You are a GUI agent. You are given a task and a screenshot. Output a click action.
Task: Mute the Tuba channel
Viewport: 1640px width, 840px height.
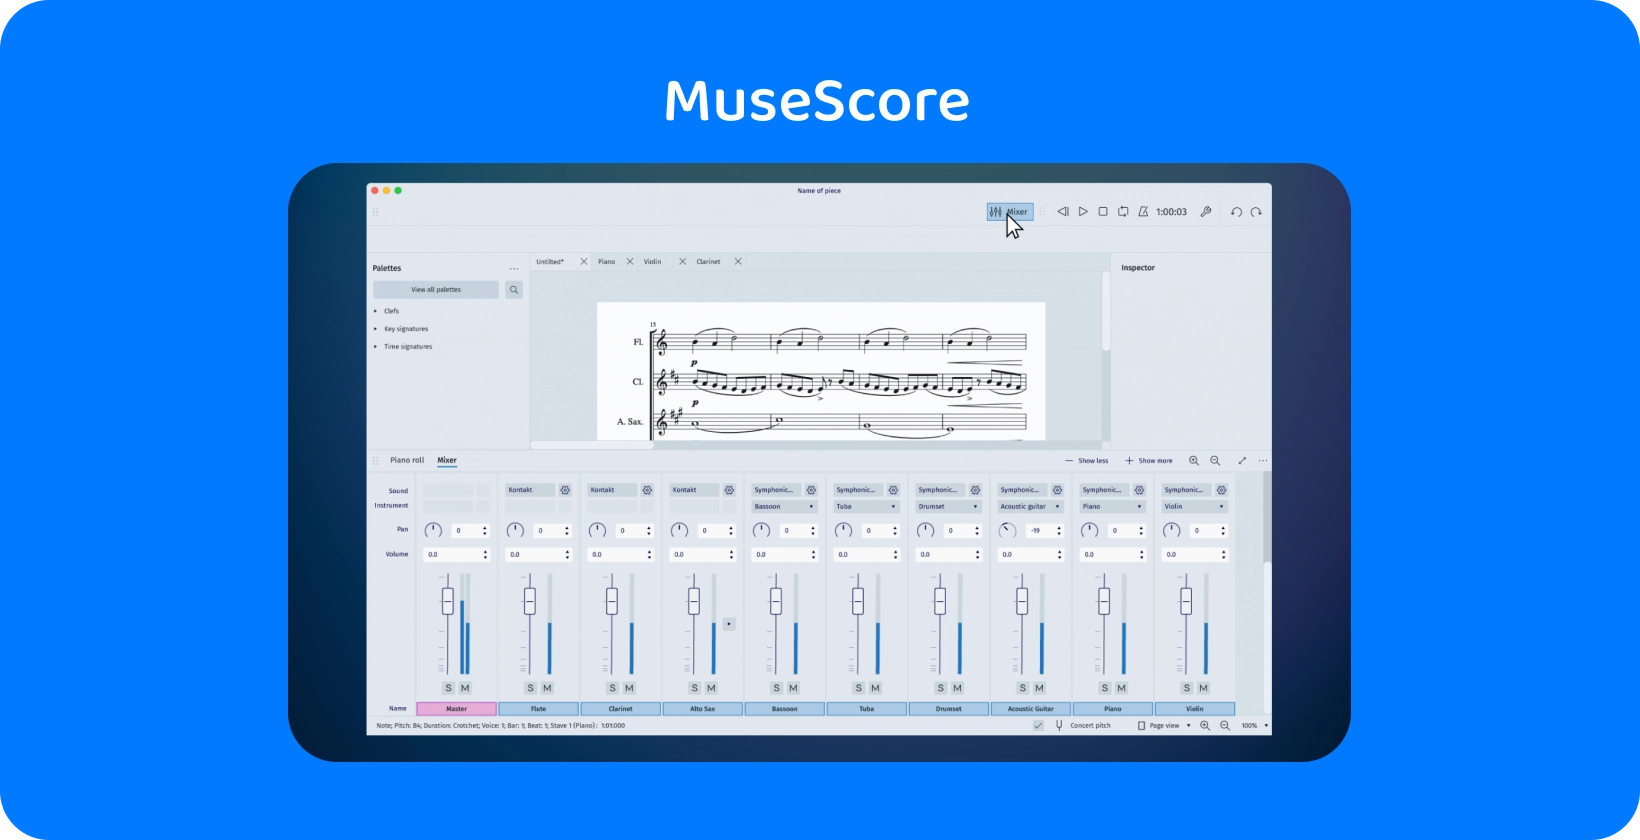(875, 688)
